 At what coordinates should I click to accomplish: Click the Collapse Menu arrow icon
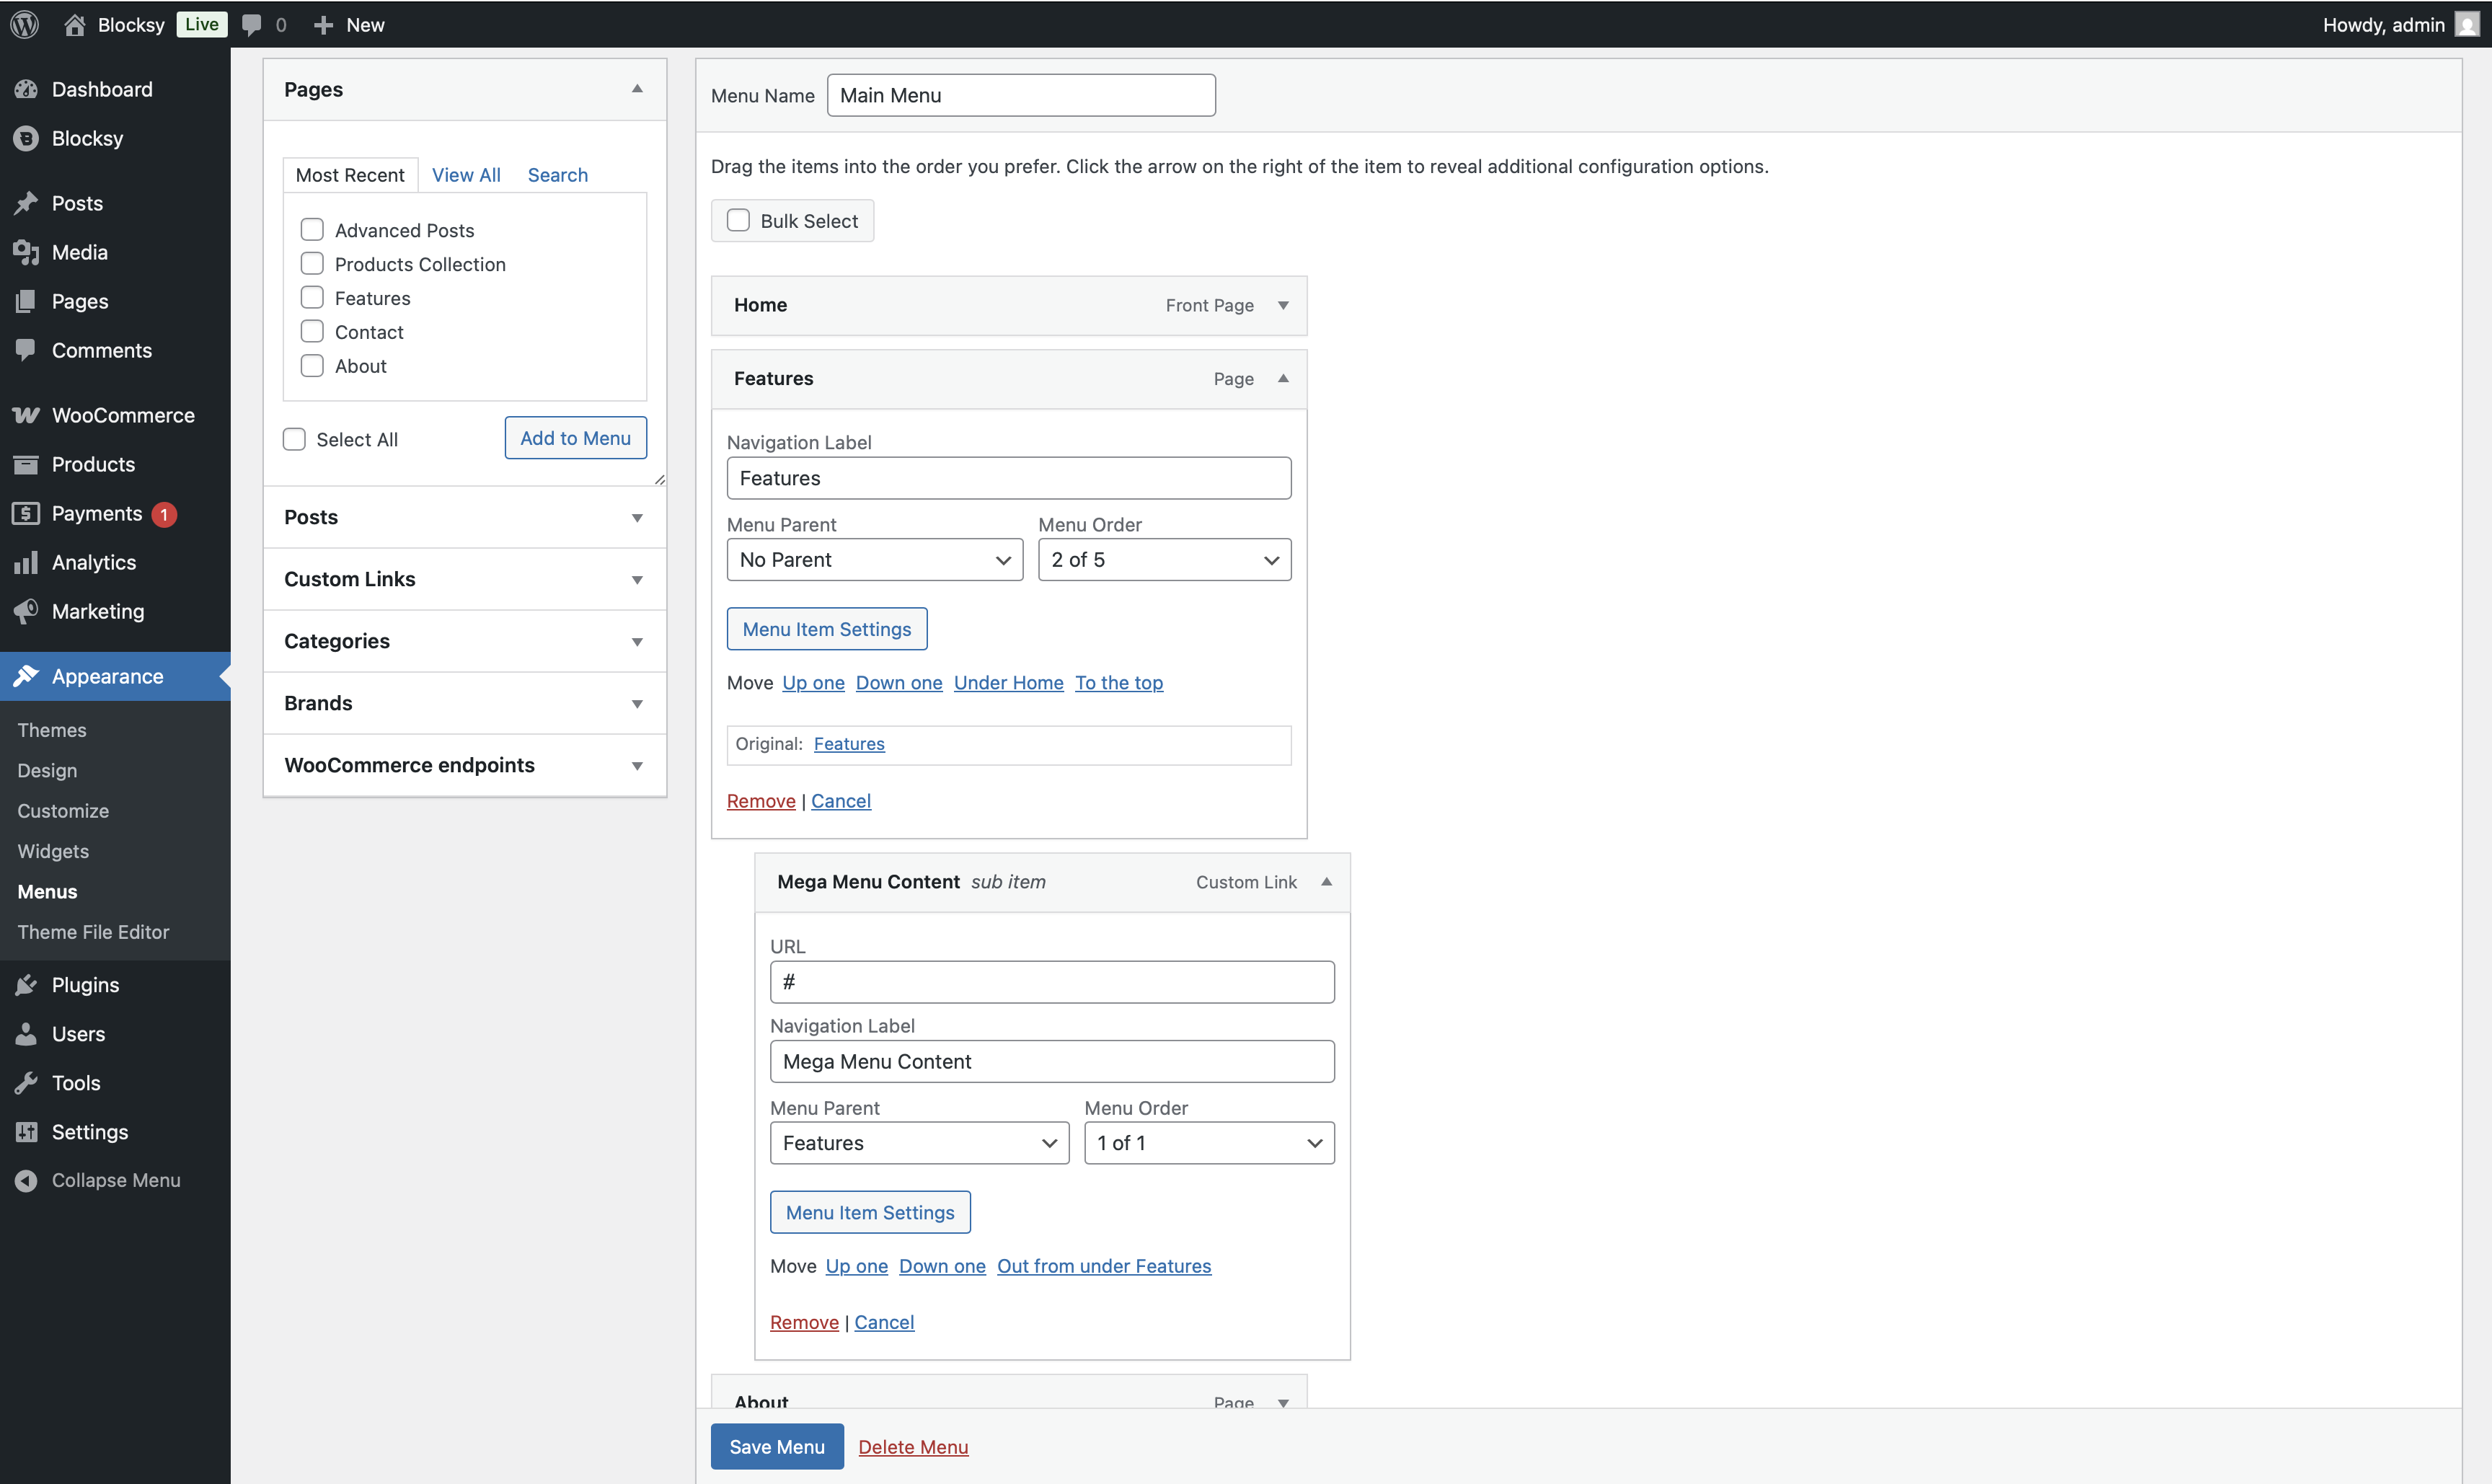(26, 1181)
